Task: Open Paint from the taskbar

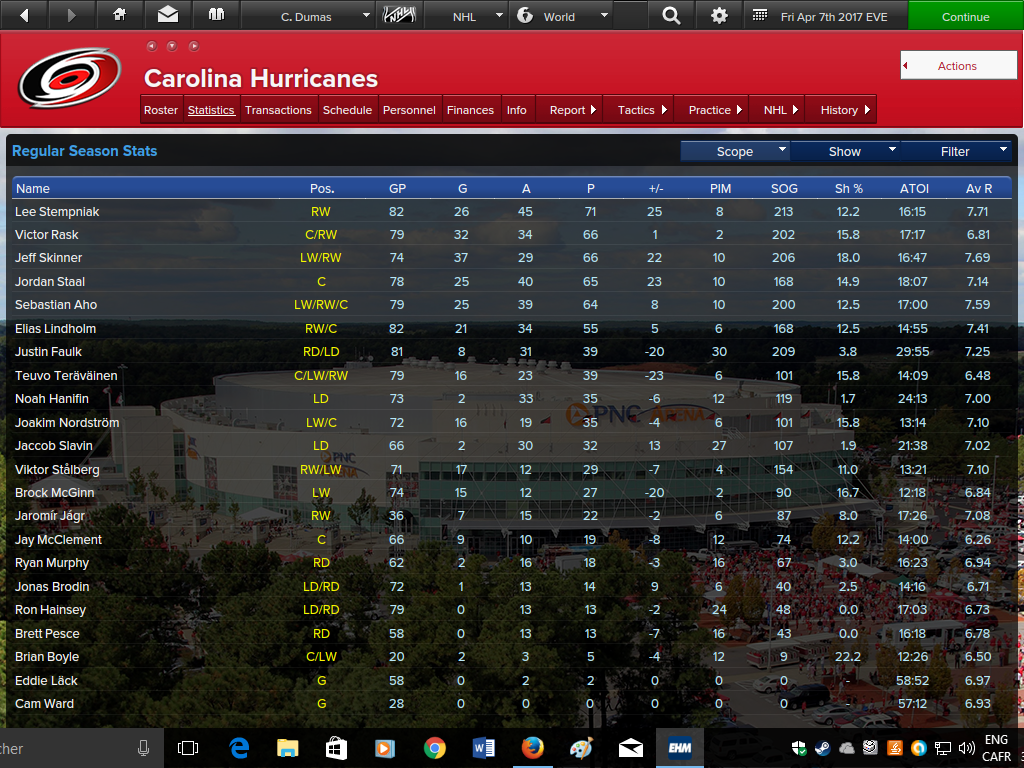Action: coord(581,748)
